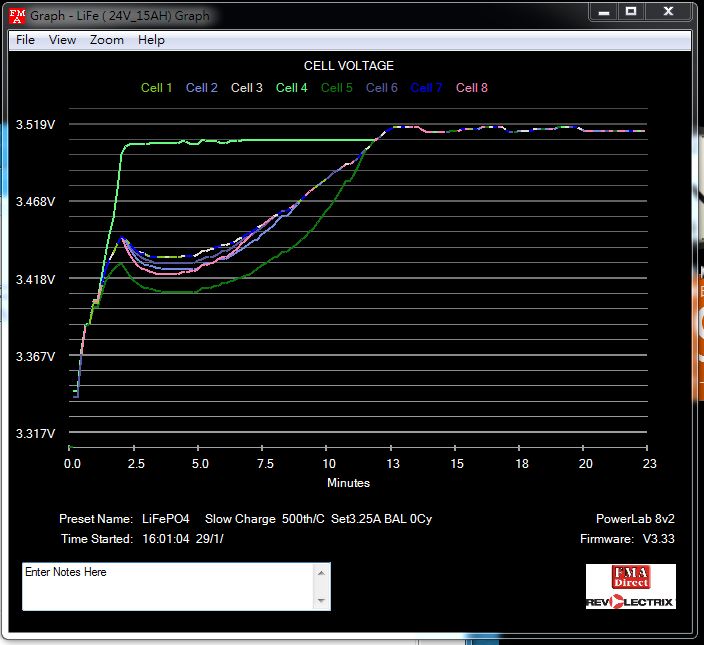Click the Cell 8 legend label
This screenshot has width=704, height=645.
tap(472, 88)
